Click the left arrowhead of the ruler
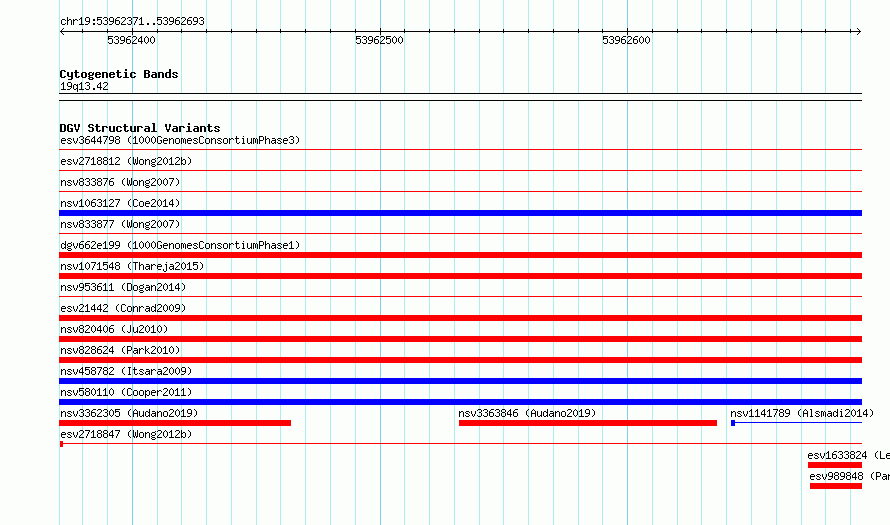 pos(62,32)
